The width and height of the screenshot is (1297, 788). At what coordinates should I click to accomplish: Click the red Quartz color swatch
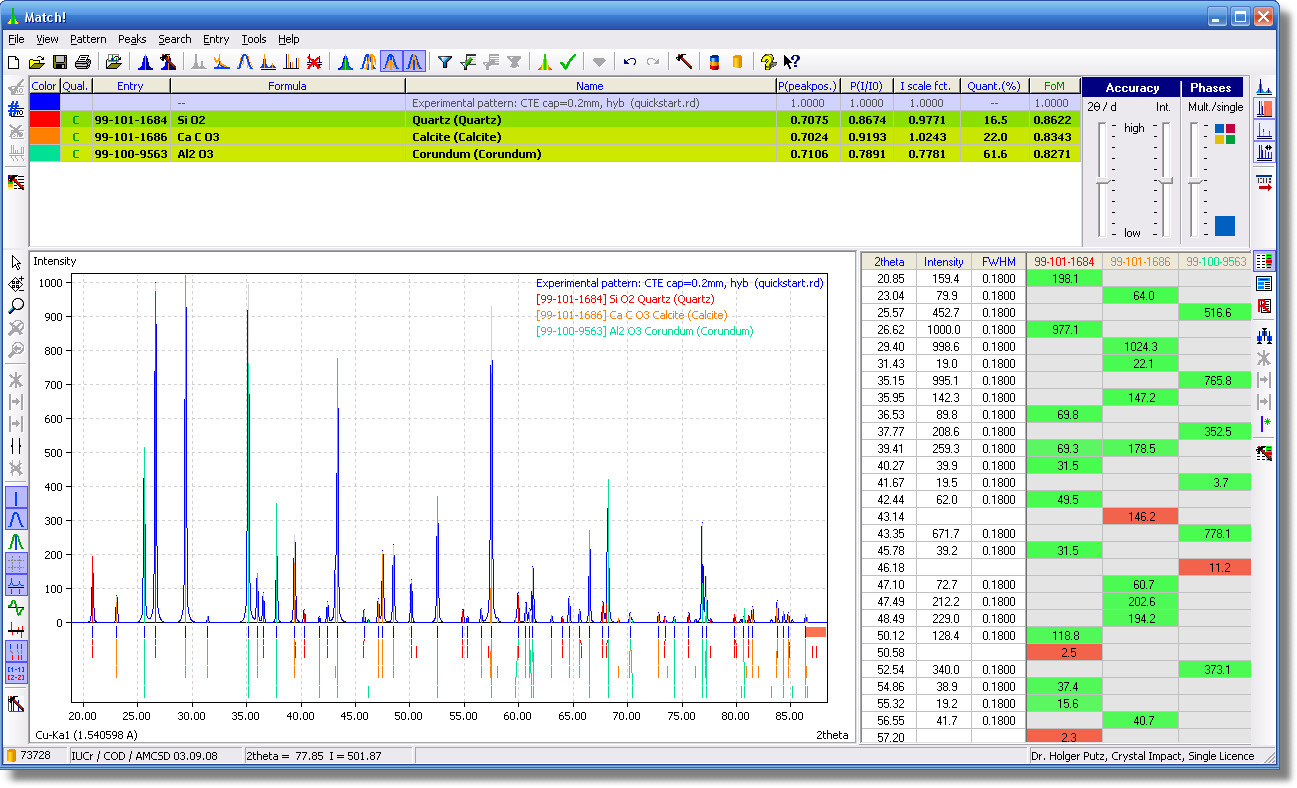pos(45,120)
